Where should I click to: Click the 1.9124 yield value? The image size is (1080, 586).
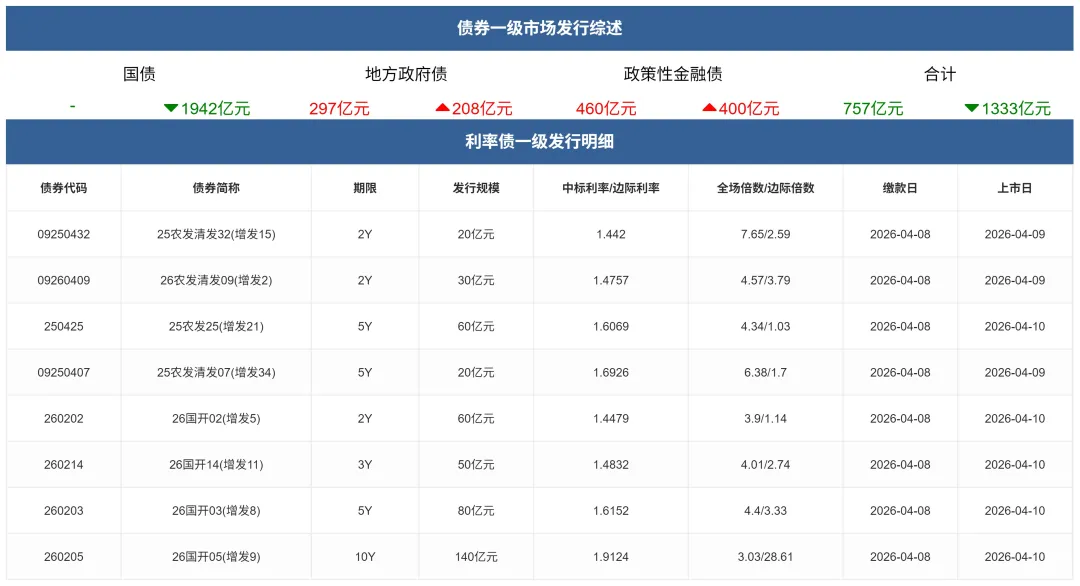pyautogui.click(x=611, y=556)
